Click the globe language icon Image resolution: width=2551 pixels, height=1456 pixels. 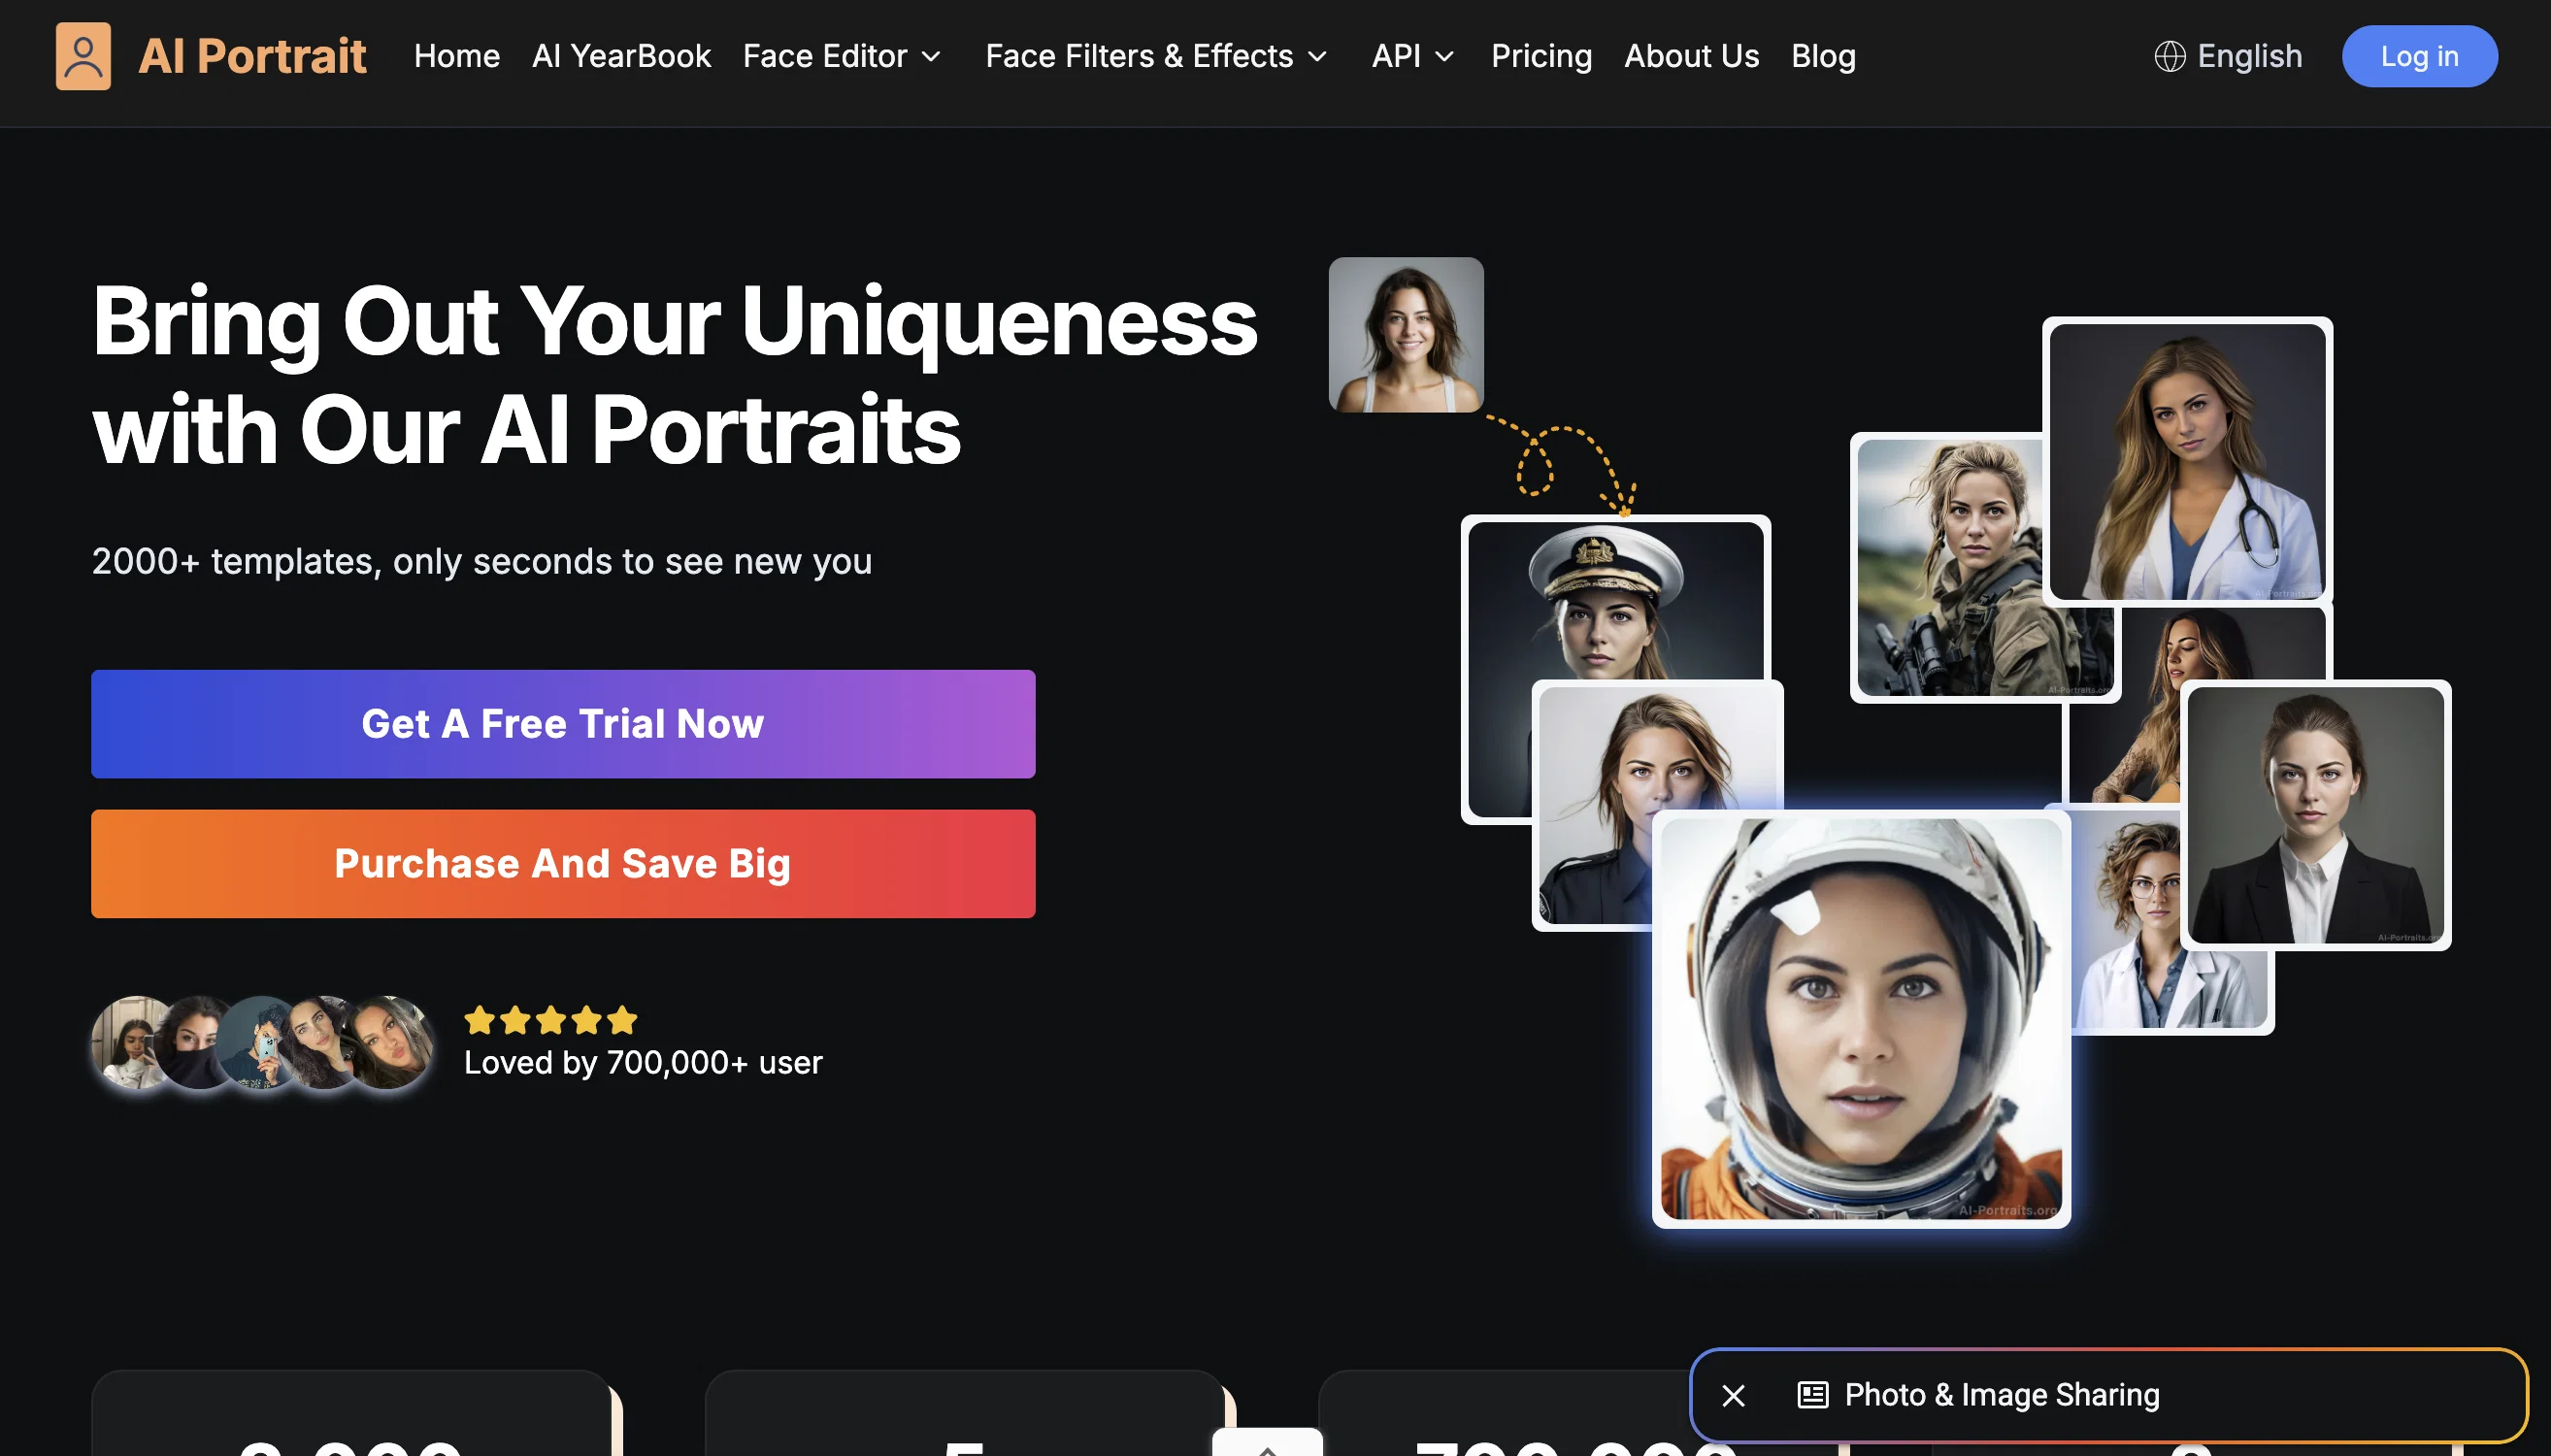click(2169, 56)
